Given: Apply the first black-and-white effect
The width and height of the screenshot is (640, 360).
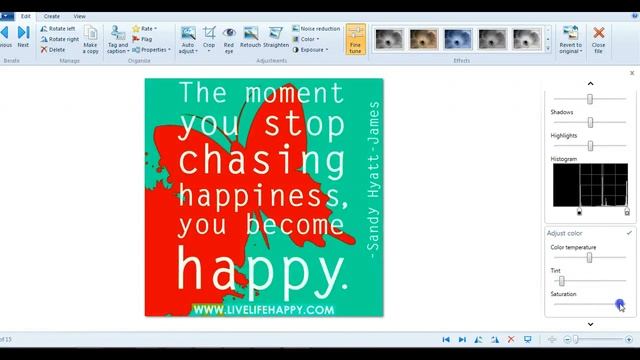Looking at the screenshot, I should tap(389, 39).
